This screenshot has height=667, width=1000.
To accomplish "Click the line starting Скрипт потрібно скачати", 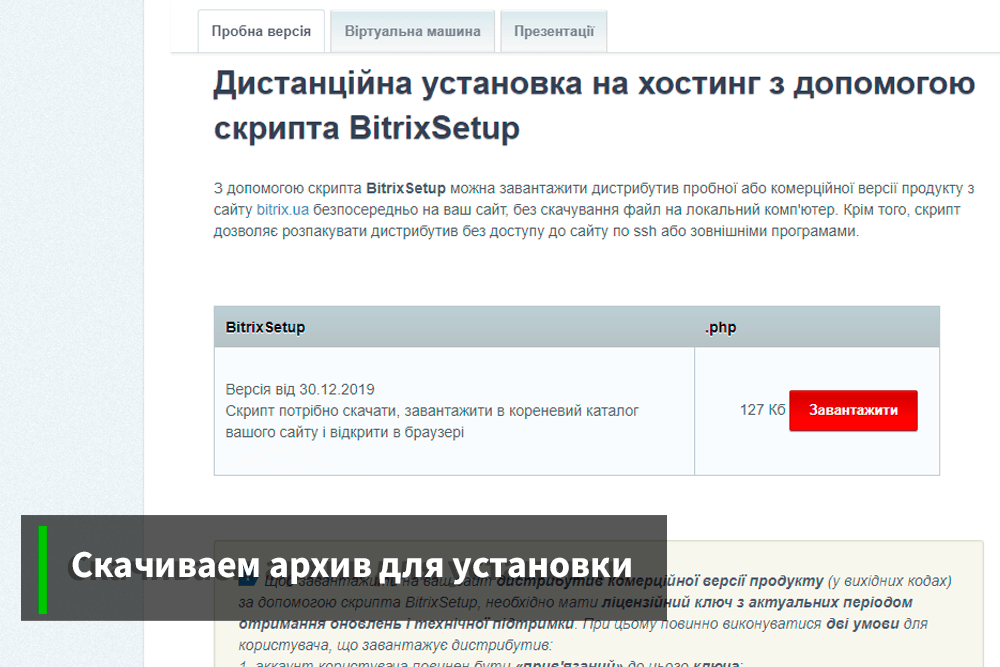I will coord(432,411).
